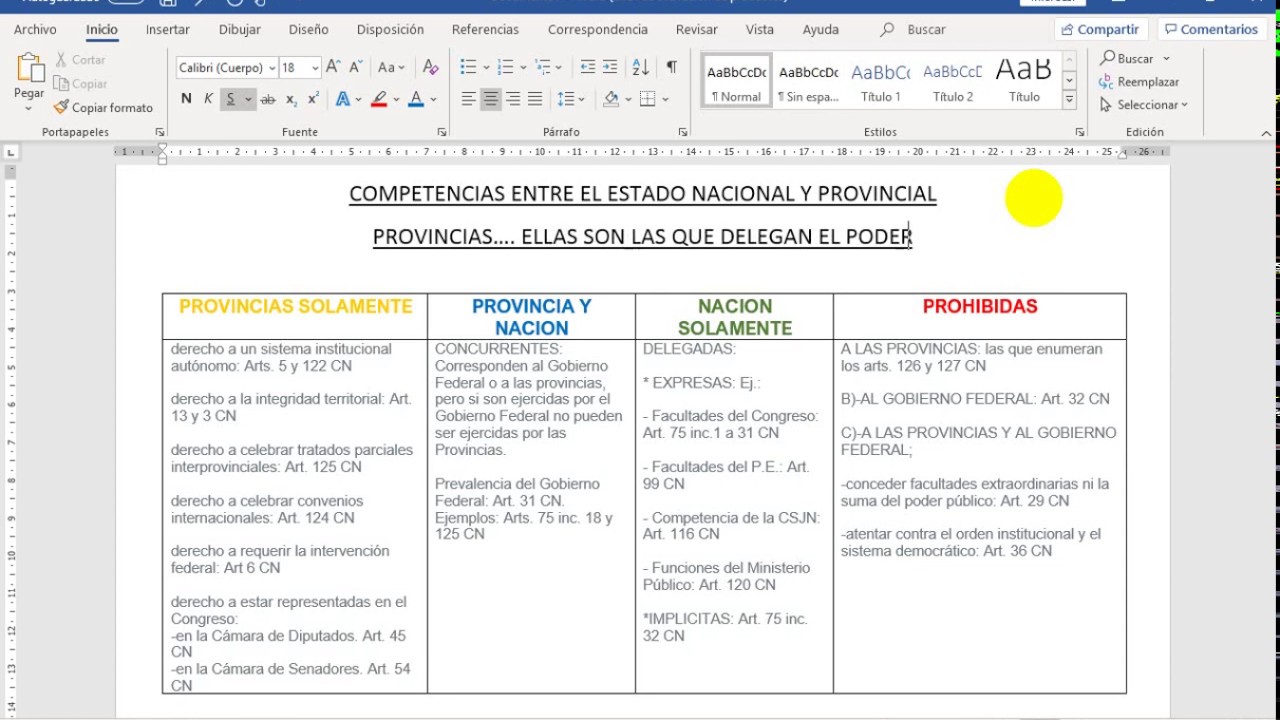Expand the Pegar dropdown arrow
The height and width of the screenshot is (720, 1280).
[29, 108]
